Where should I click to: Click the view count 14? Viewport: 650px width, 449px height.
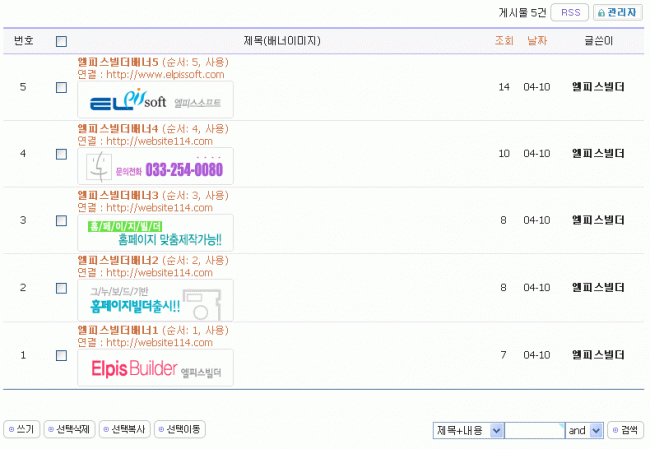504,87
